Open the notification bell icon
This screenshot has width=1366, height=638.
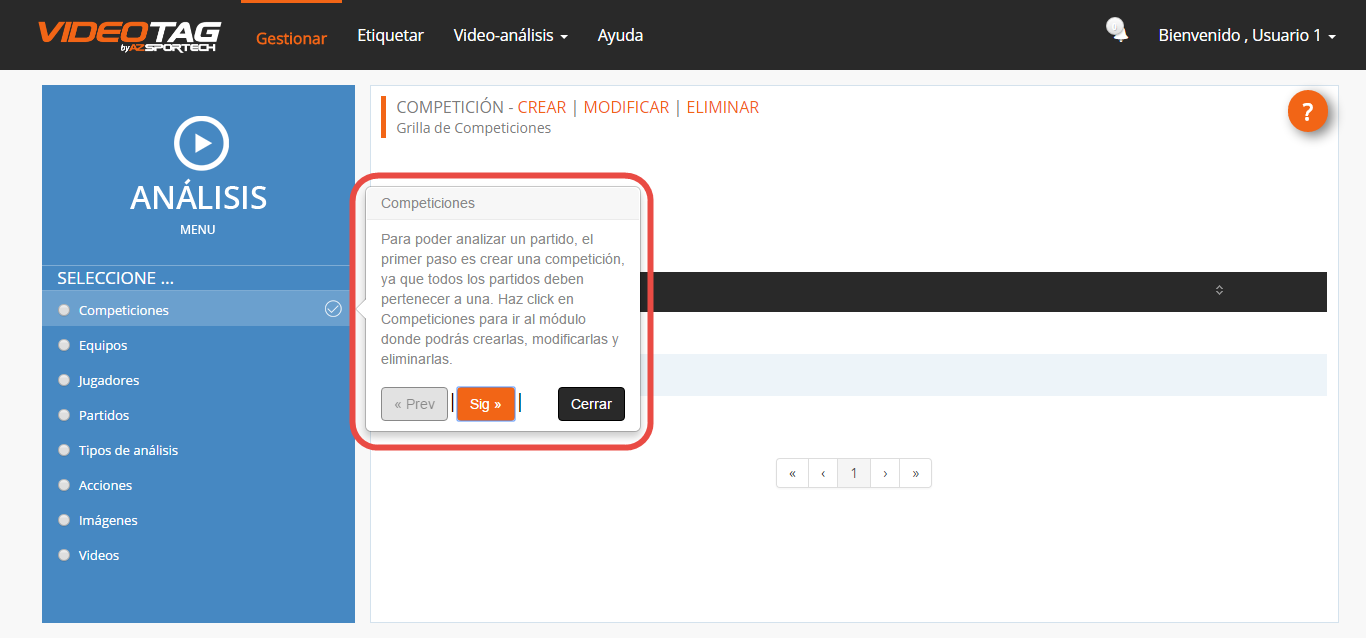pos(1116,31)
